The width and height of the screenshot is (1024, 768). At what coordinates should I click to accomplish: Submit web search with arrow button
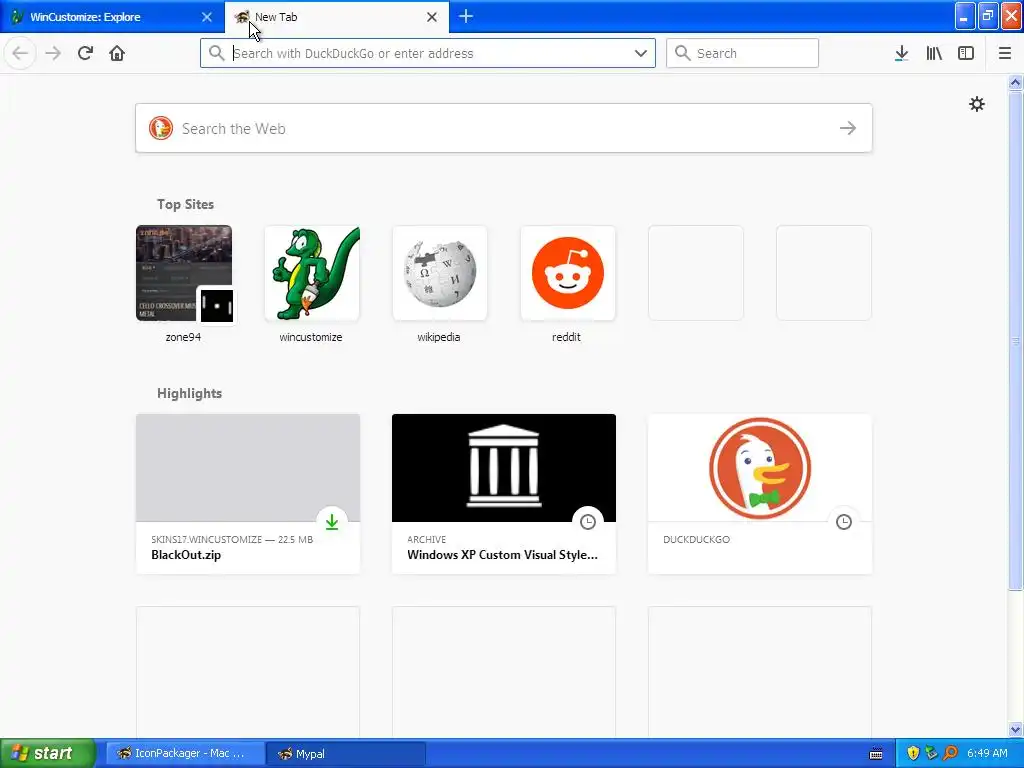pyautogui.click(x=848, y=128)
